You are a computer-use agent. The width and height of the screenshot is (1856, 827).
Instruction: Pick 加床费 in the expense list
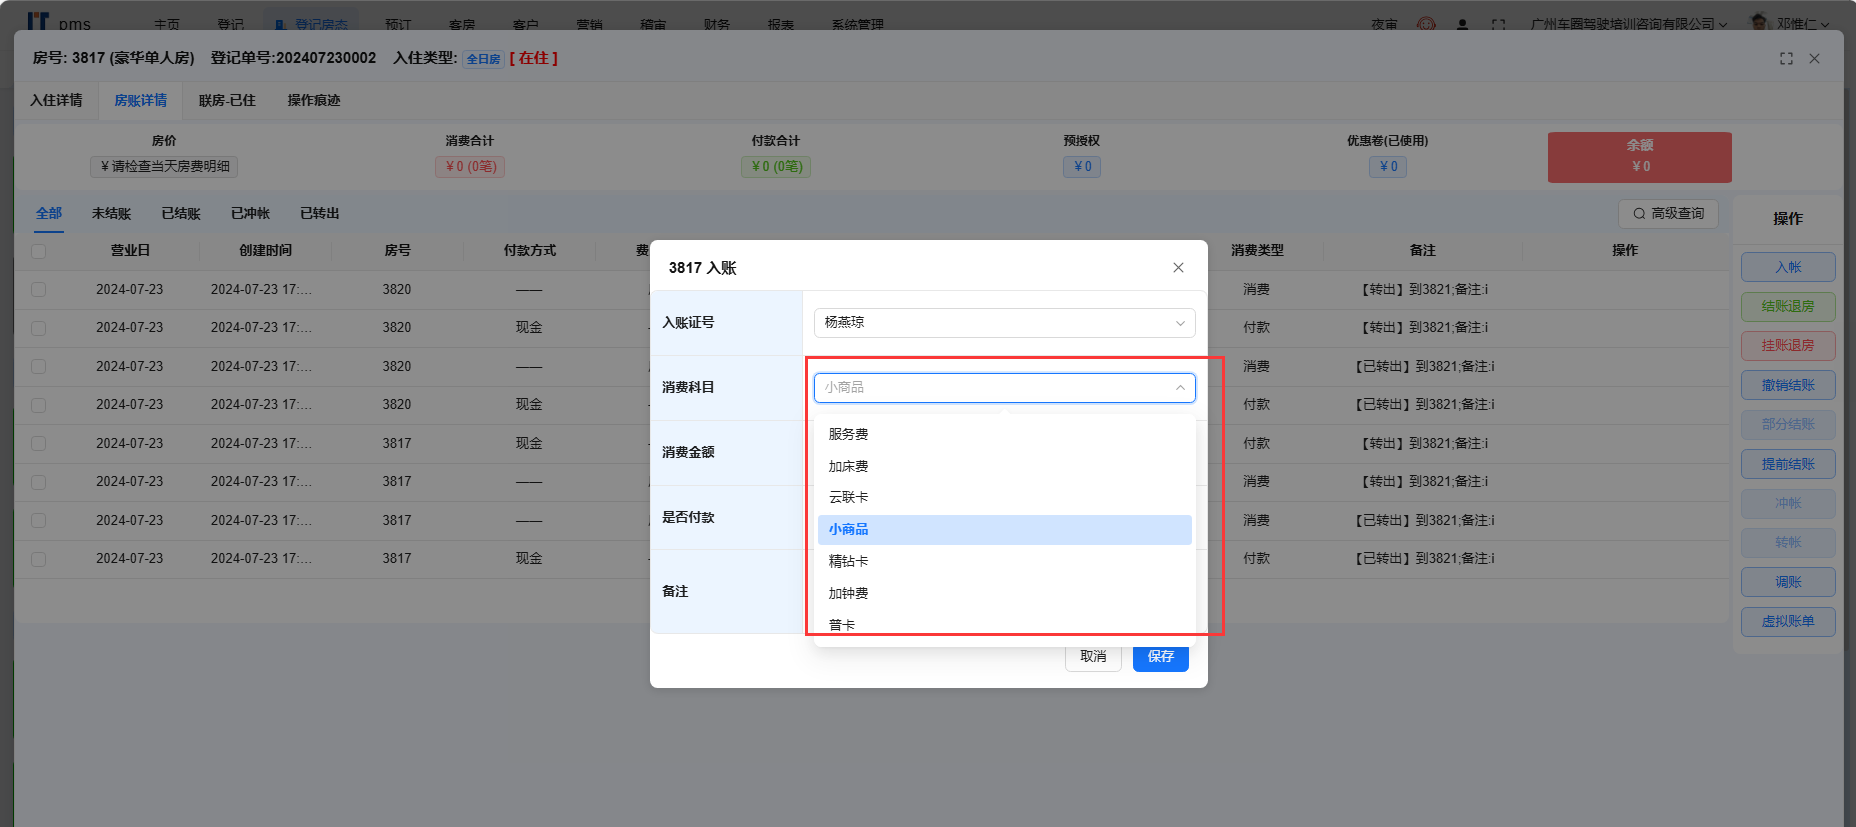pyautogui.click(x=849, y=467)
